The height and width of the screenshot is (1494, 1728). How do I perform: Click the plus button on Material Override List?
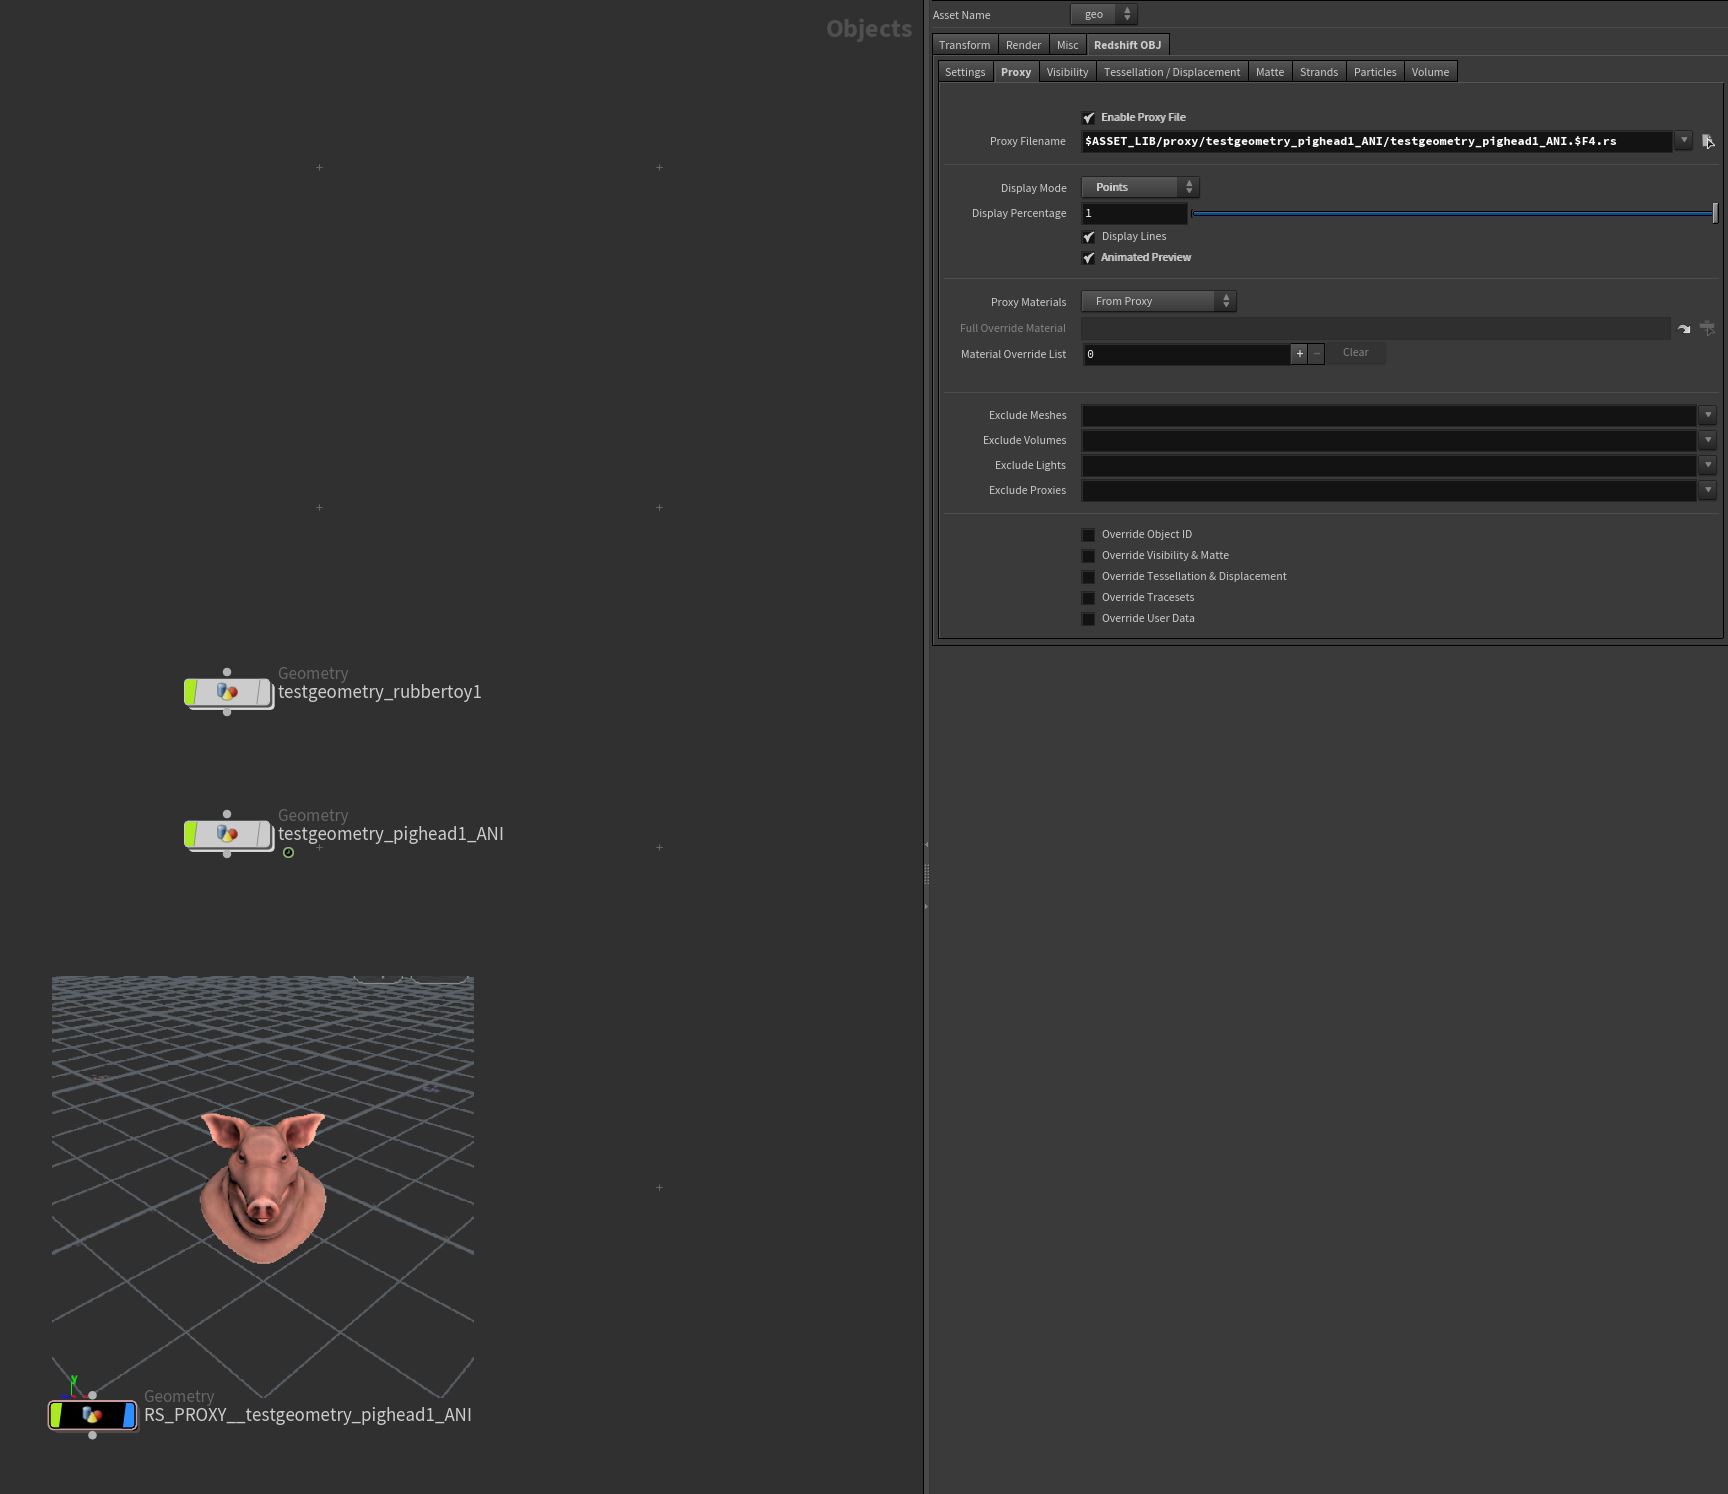point(1298,353)
